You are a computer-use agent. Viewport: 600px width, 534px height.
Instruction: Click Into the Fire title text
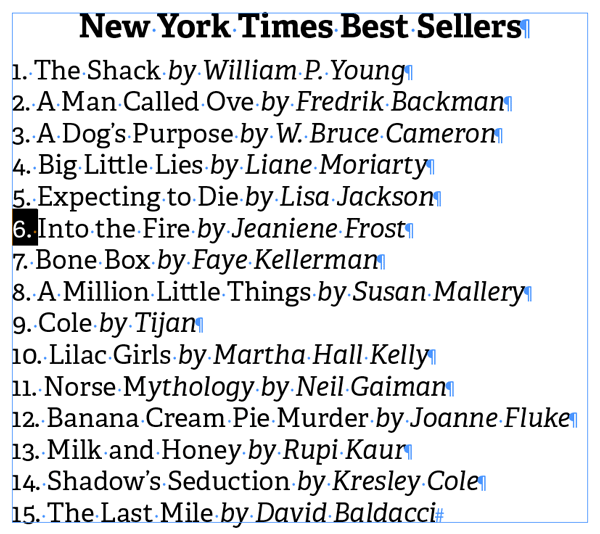click(x=114, y=229)
